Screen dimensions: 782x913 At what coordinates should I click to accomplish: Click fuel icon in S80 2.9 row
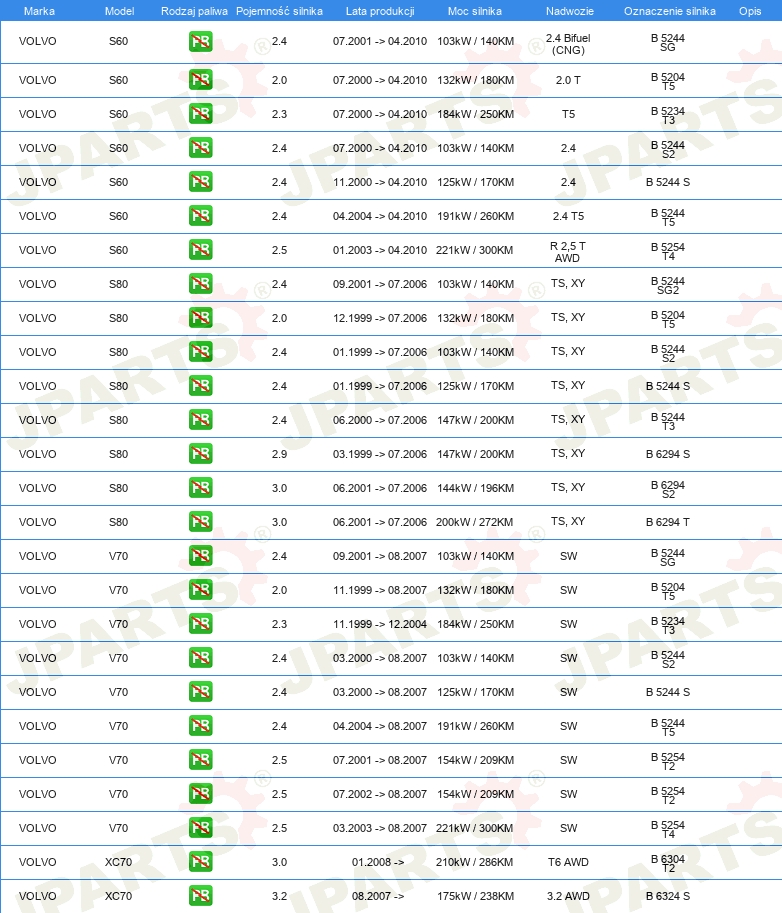pos(200,454)
